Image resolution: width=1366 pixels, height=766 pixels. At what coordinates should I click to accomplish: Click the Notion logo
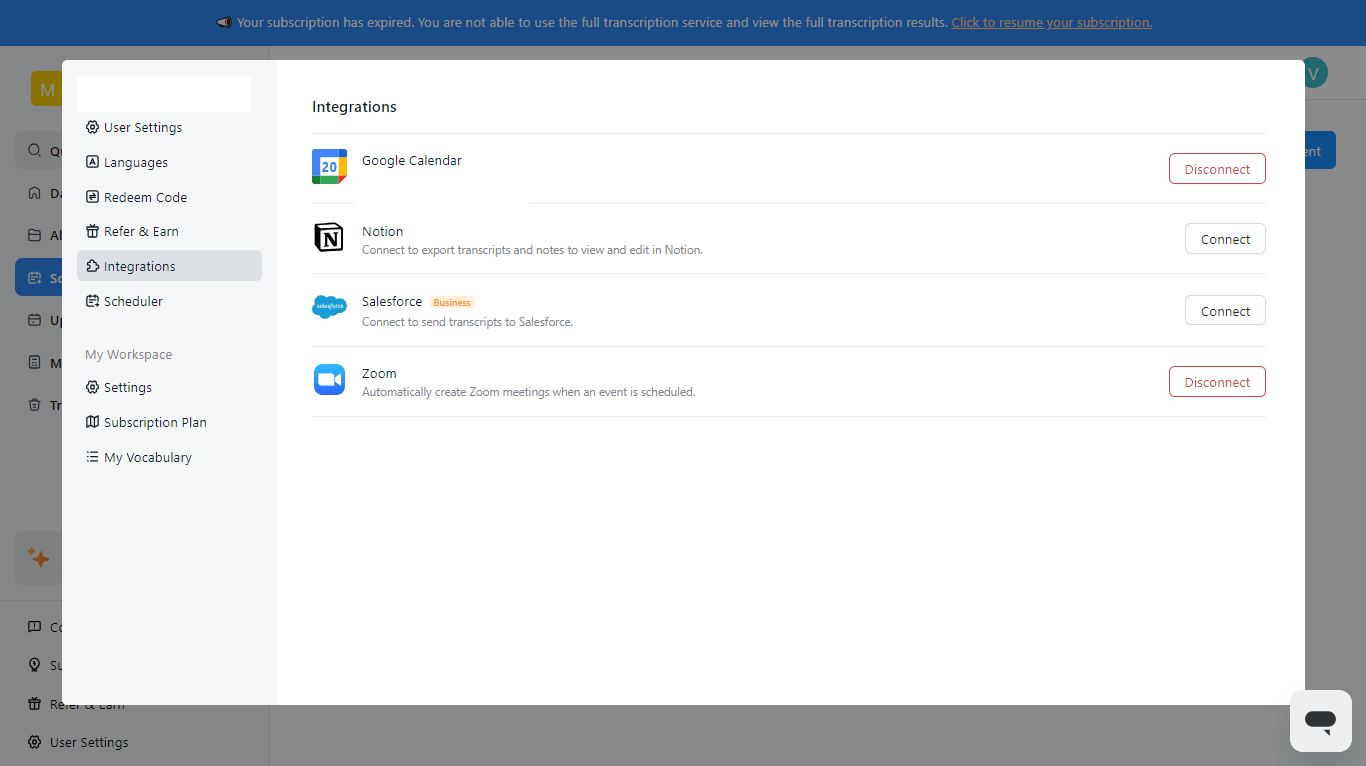329,237
